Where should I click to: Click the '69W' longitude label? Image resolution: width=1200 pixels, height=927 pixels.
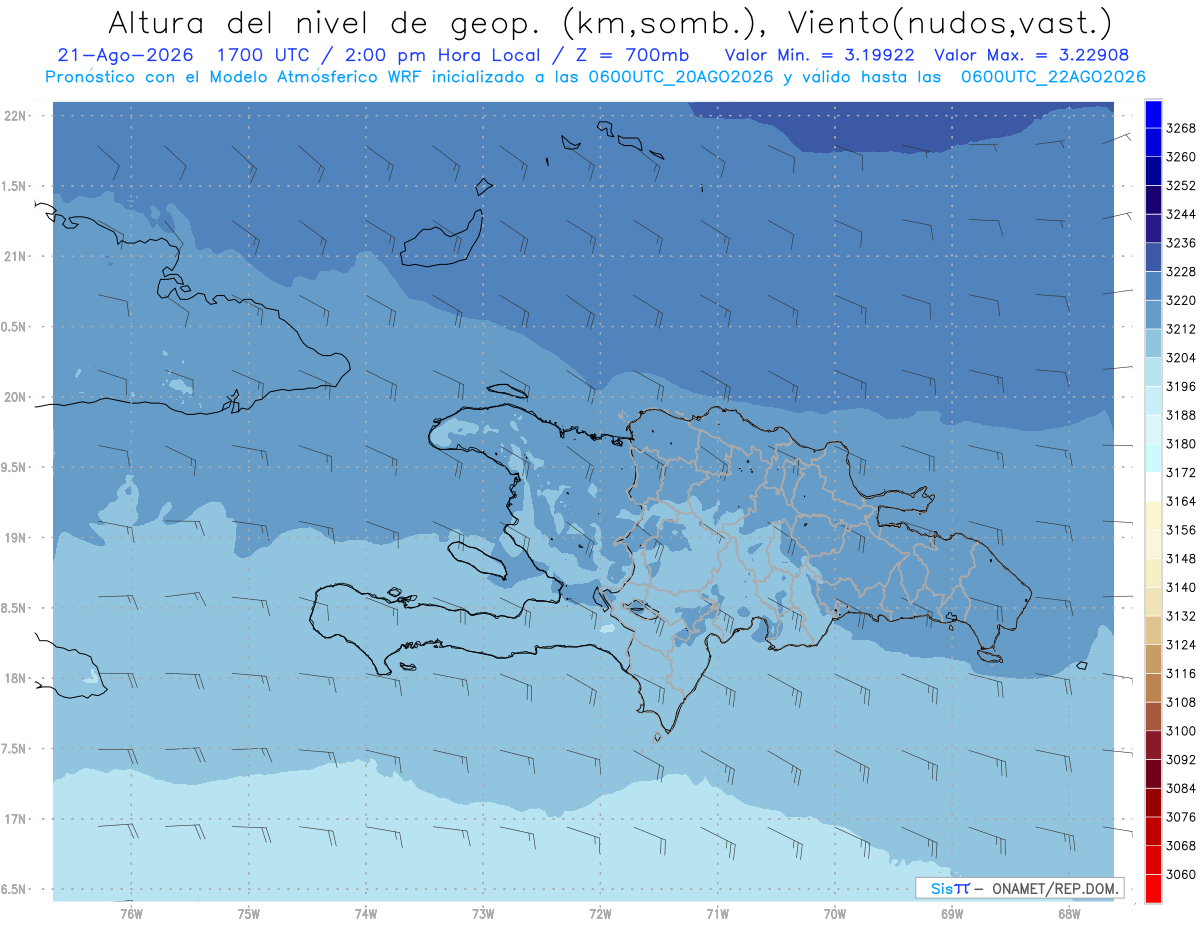pos(952,913)
